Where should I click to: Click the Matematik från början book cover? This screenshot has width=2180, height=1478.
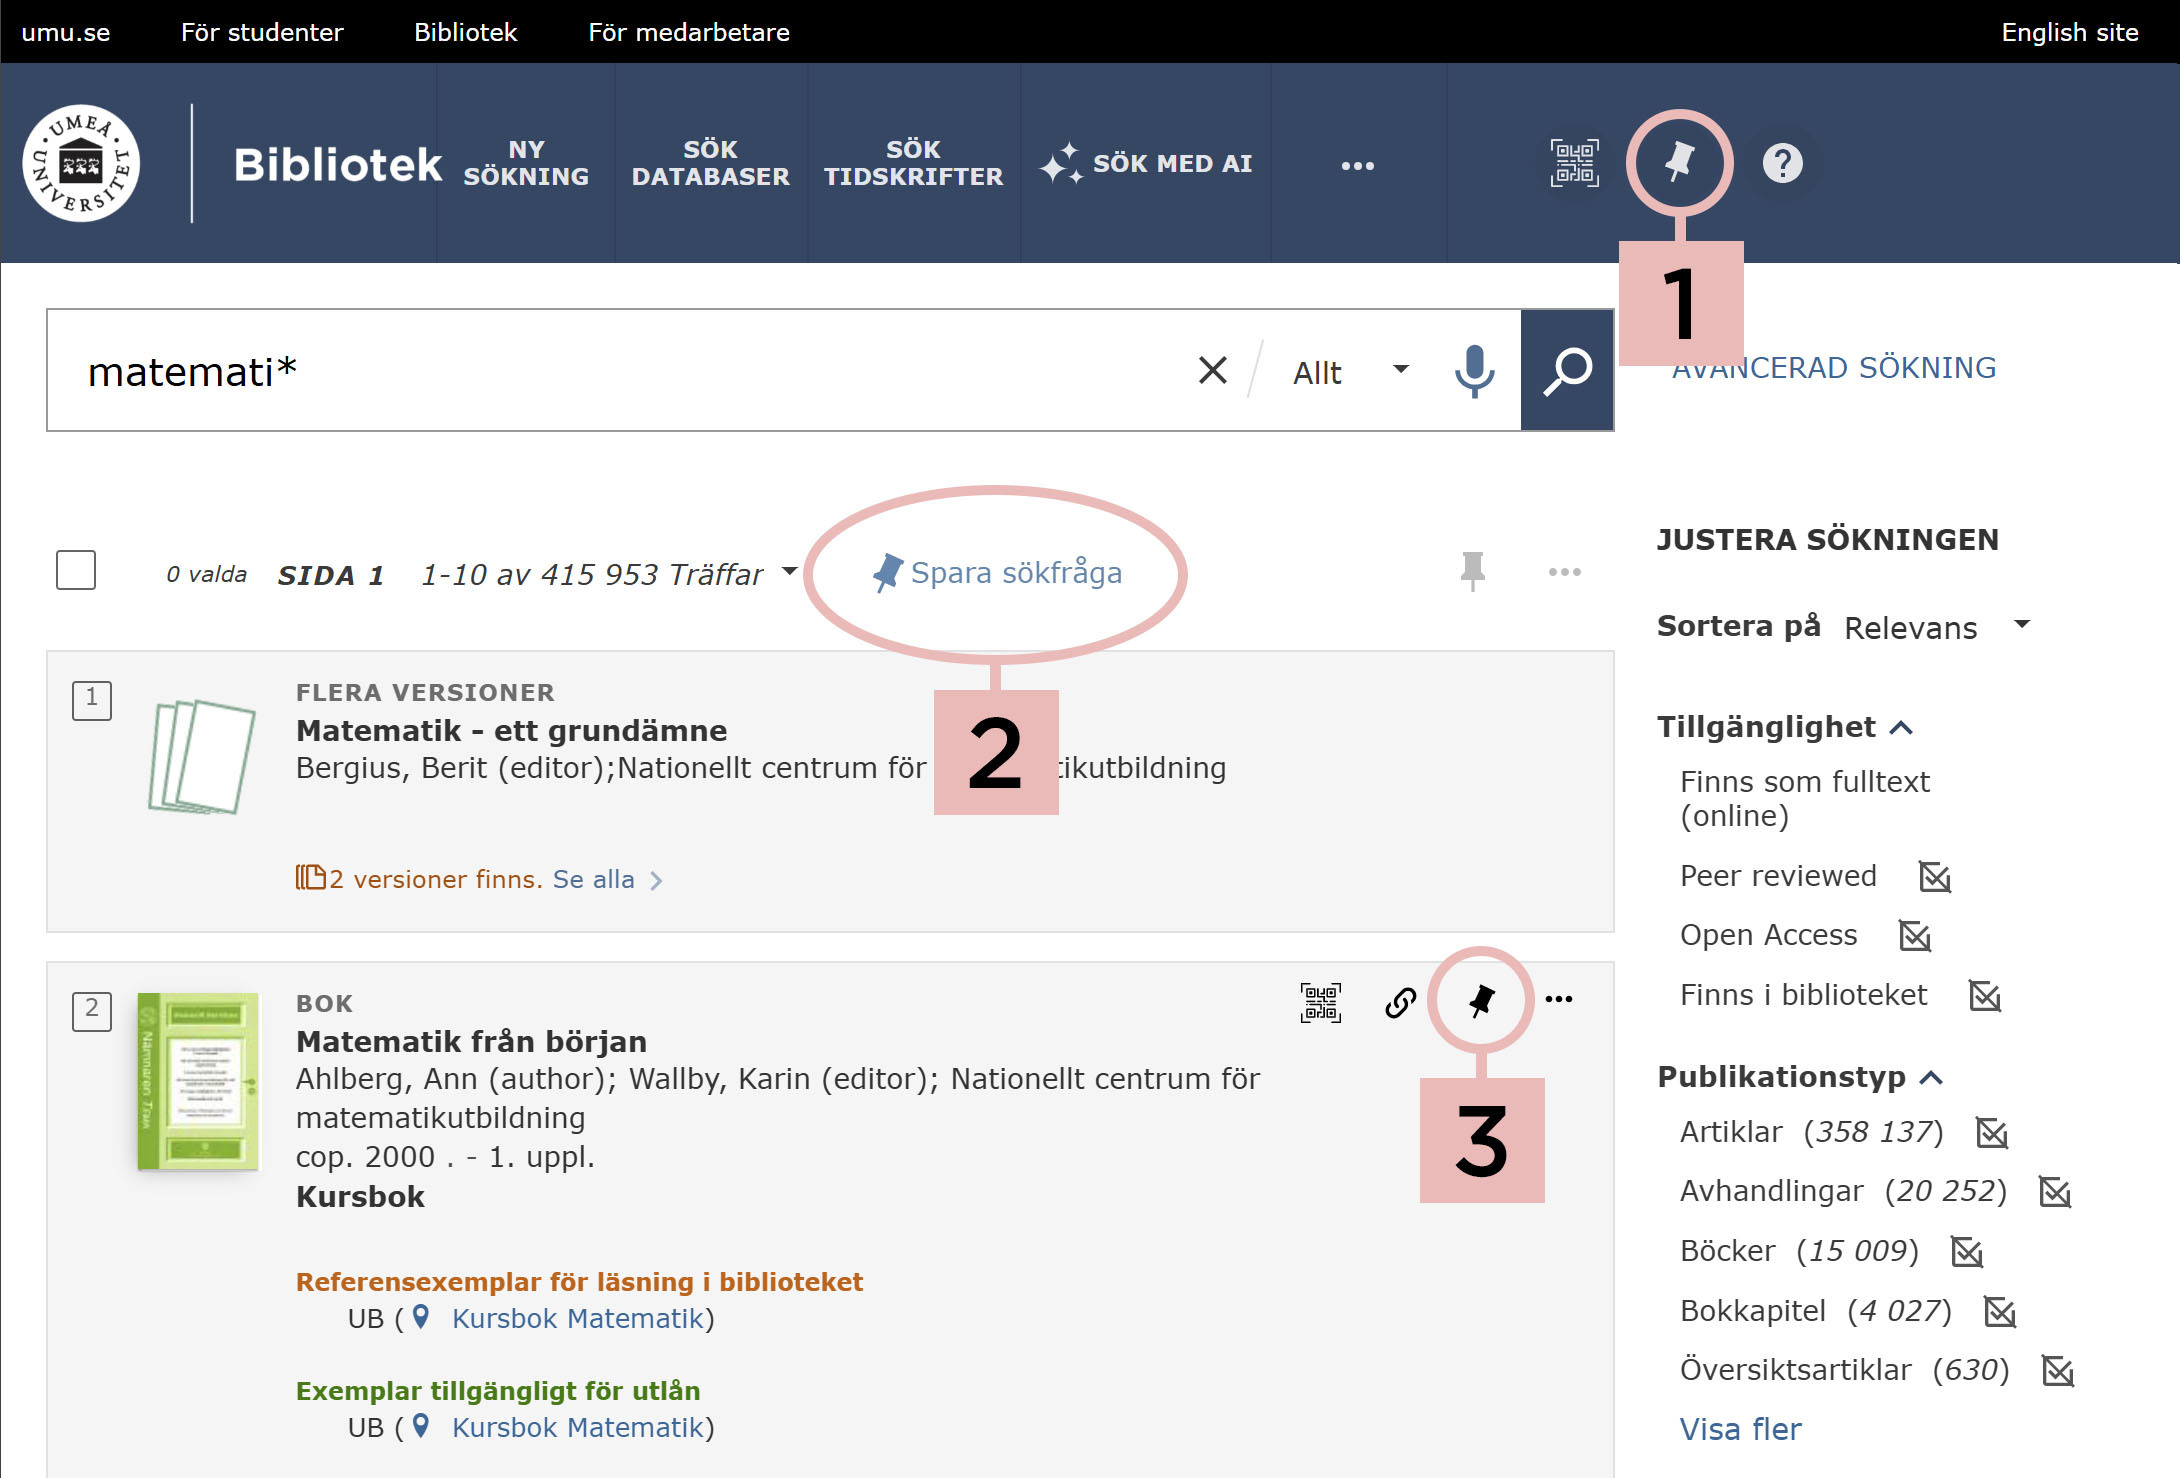click(x=198, y=1081)
